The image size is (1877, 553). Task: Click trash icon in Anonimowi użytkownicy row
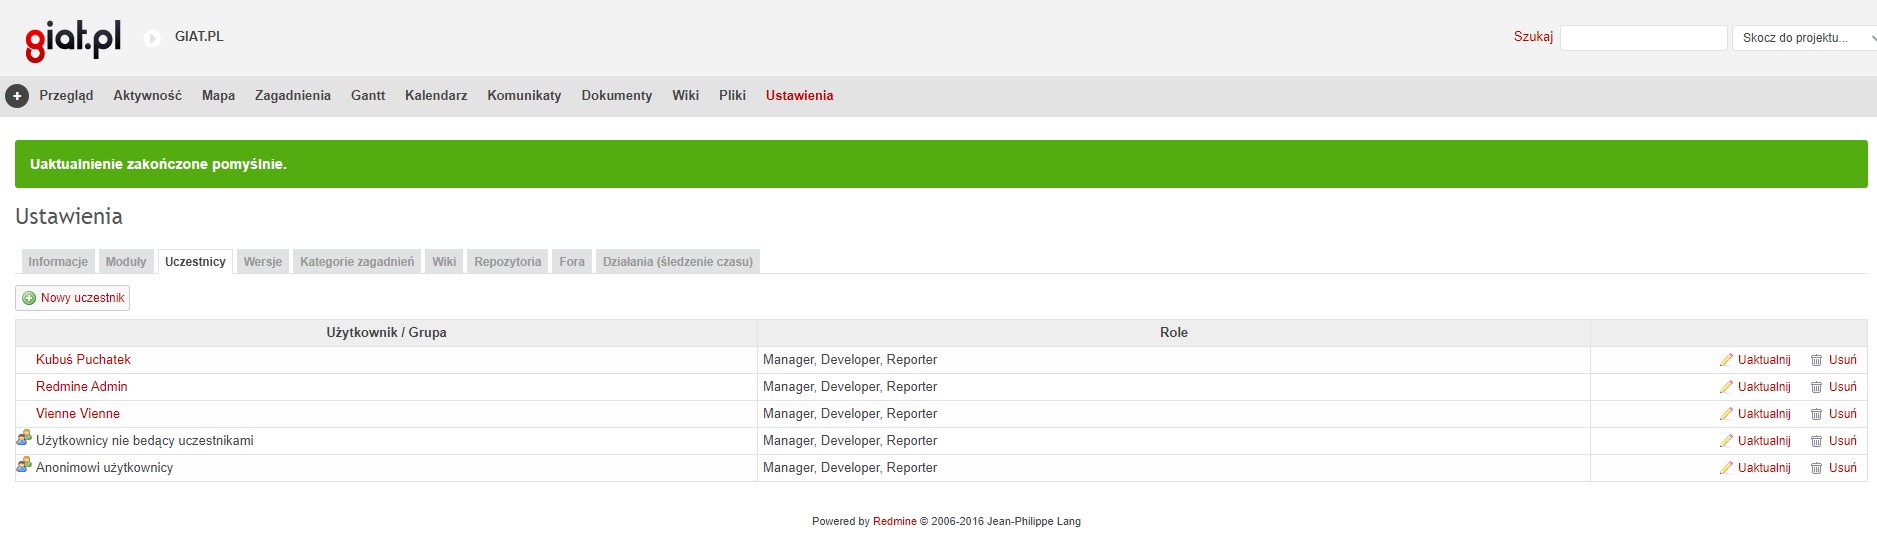click(1817, 468)
